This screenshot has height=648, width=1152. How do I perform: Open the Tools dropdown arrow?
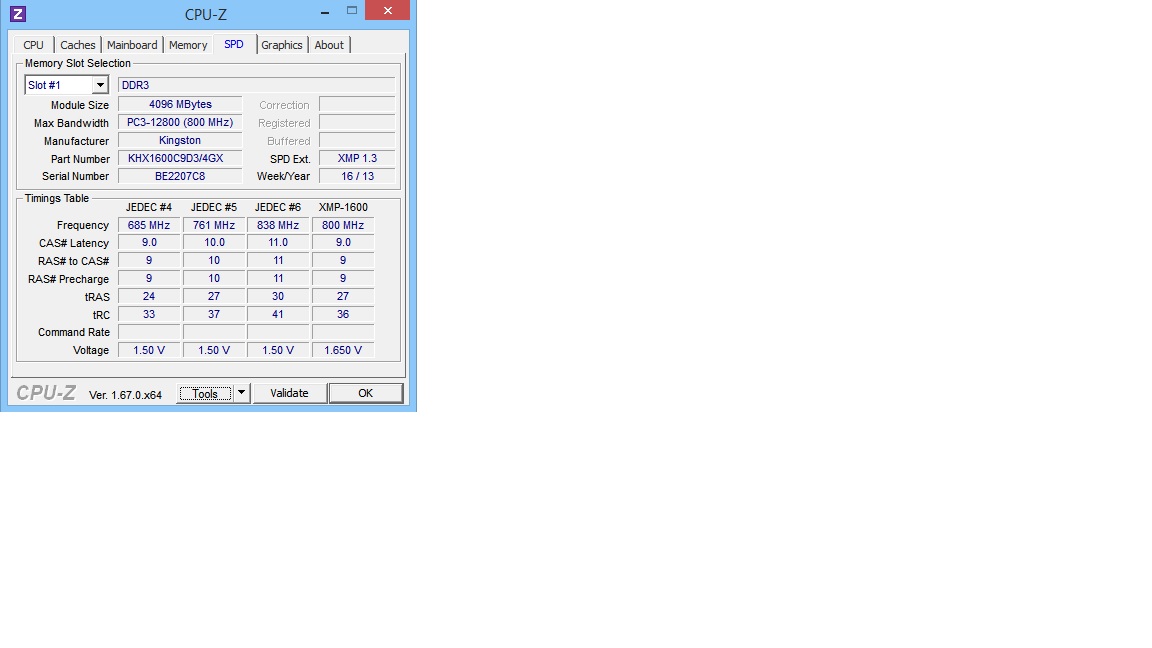241,393
